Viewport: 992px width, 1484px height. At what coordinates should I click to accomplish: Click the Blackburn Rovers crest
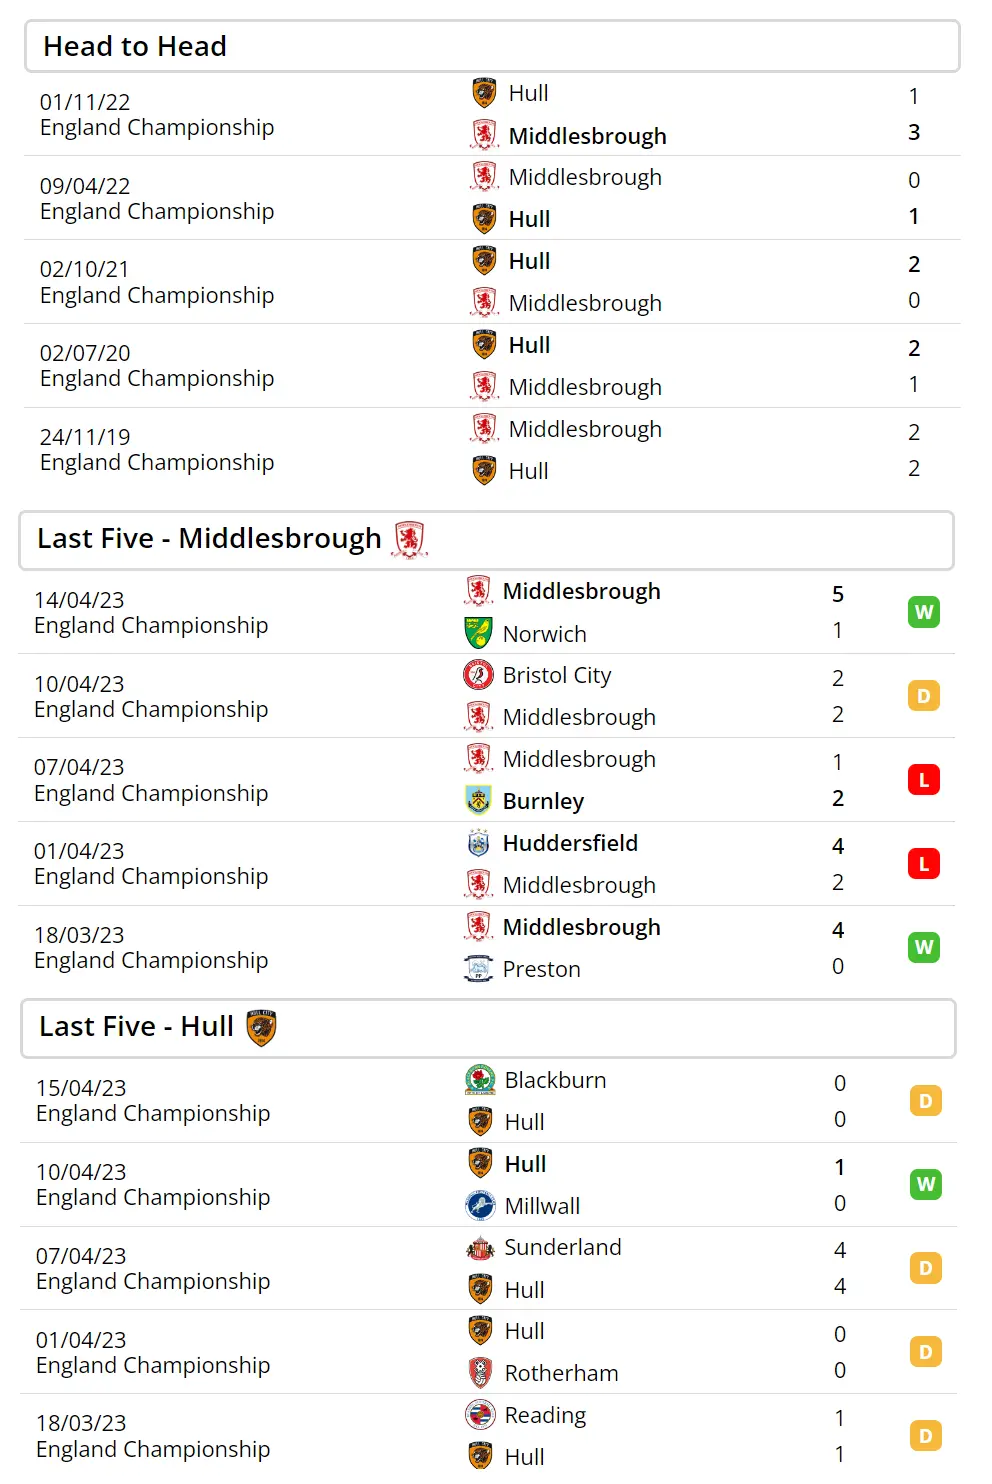(x=480, y=1080)
